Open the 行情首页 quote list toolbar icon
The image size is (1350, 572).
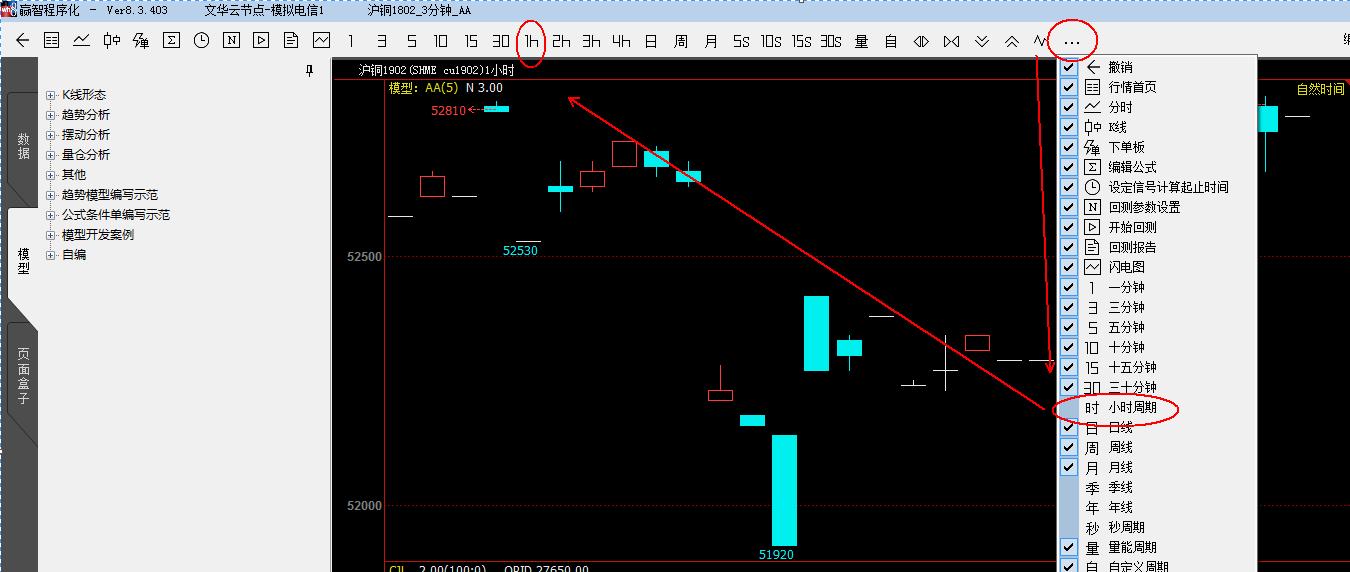51,41
